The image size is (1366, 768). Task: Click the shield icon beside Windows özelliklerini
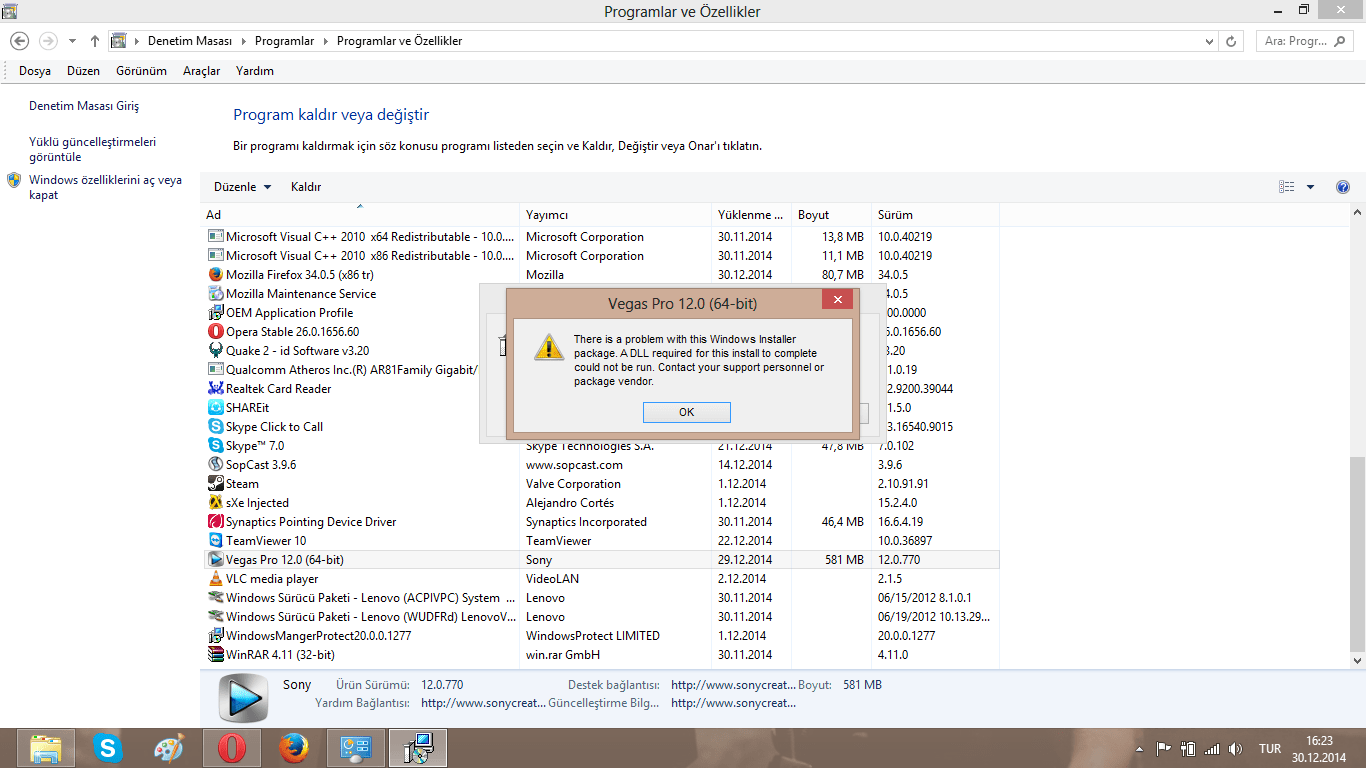[14, 180]
